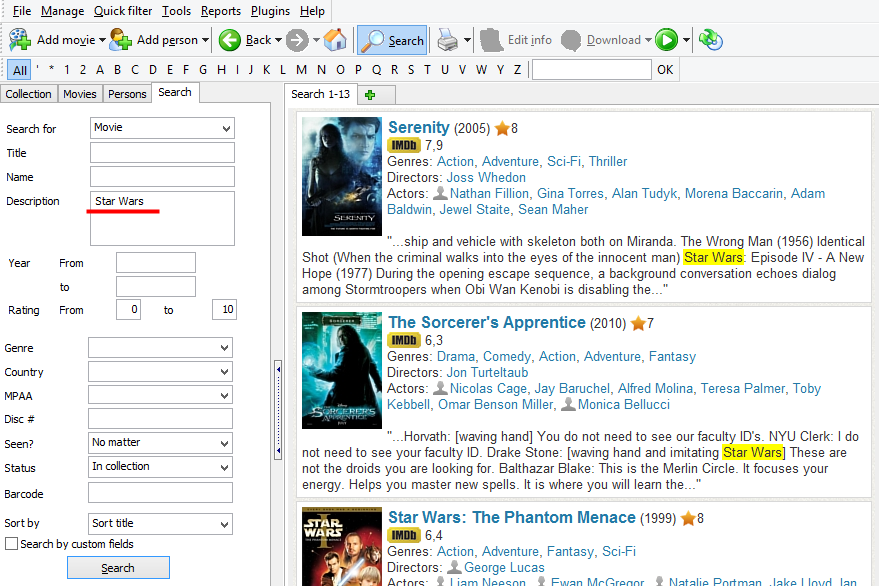Expand the Print options dropdown arrow
The width and height of the screenshot is (879, 586).
[467, 40]
